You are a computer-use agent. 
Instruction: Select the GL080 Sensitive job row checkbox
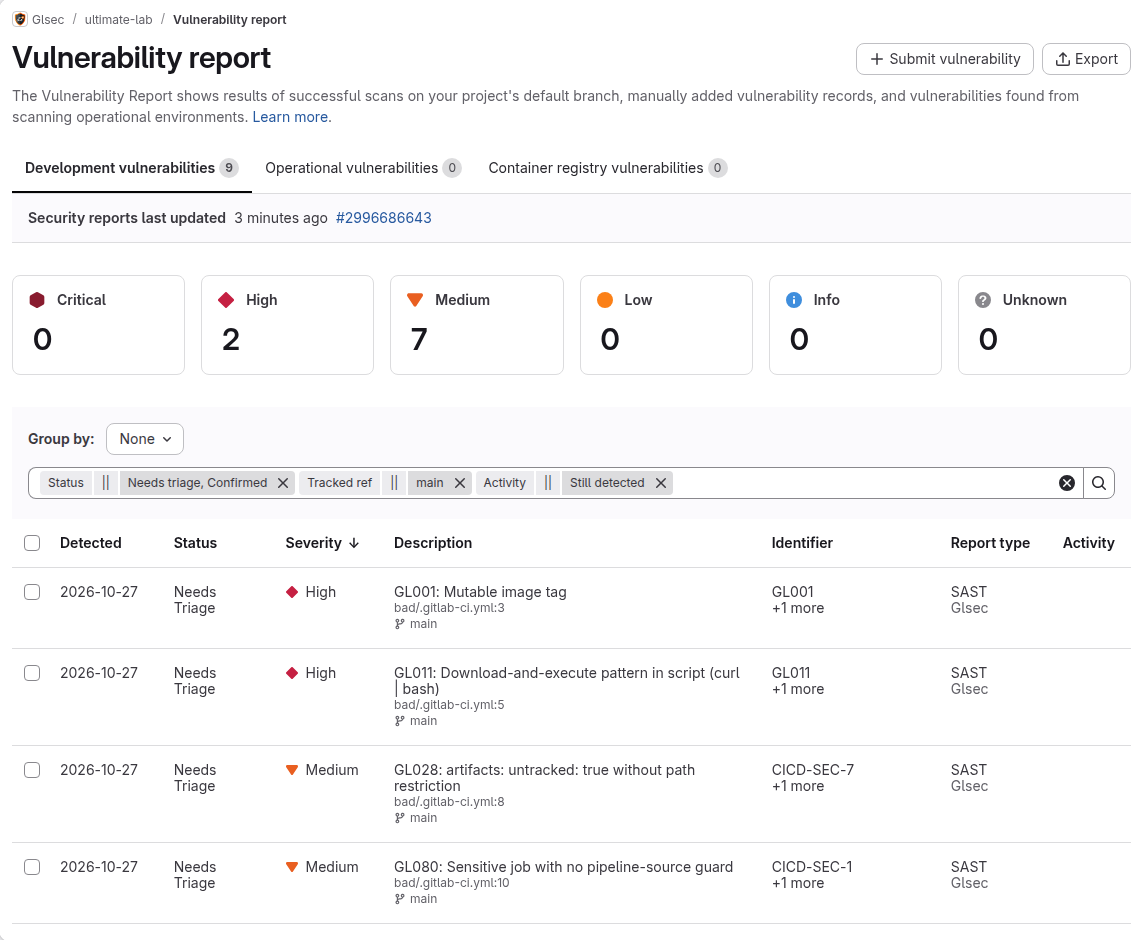coord(32,866)
